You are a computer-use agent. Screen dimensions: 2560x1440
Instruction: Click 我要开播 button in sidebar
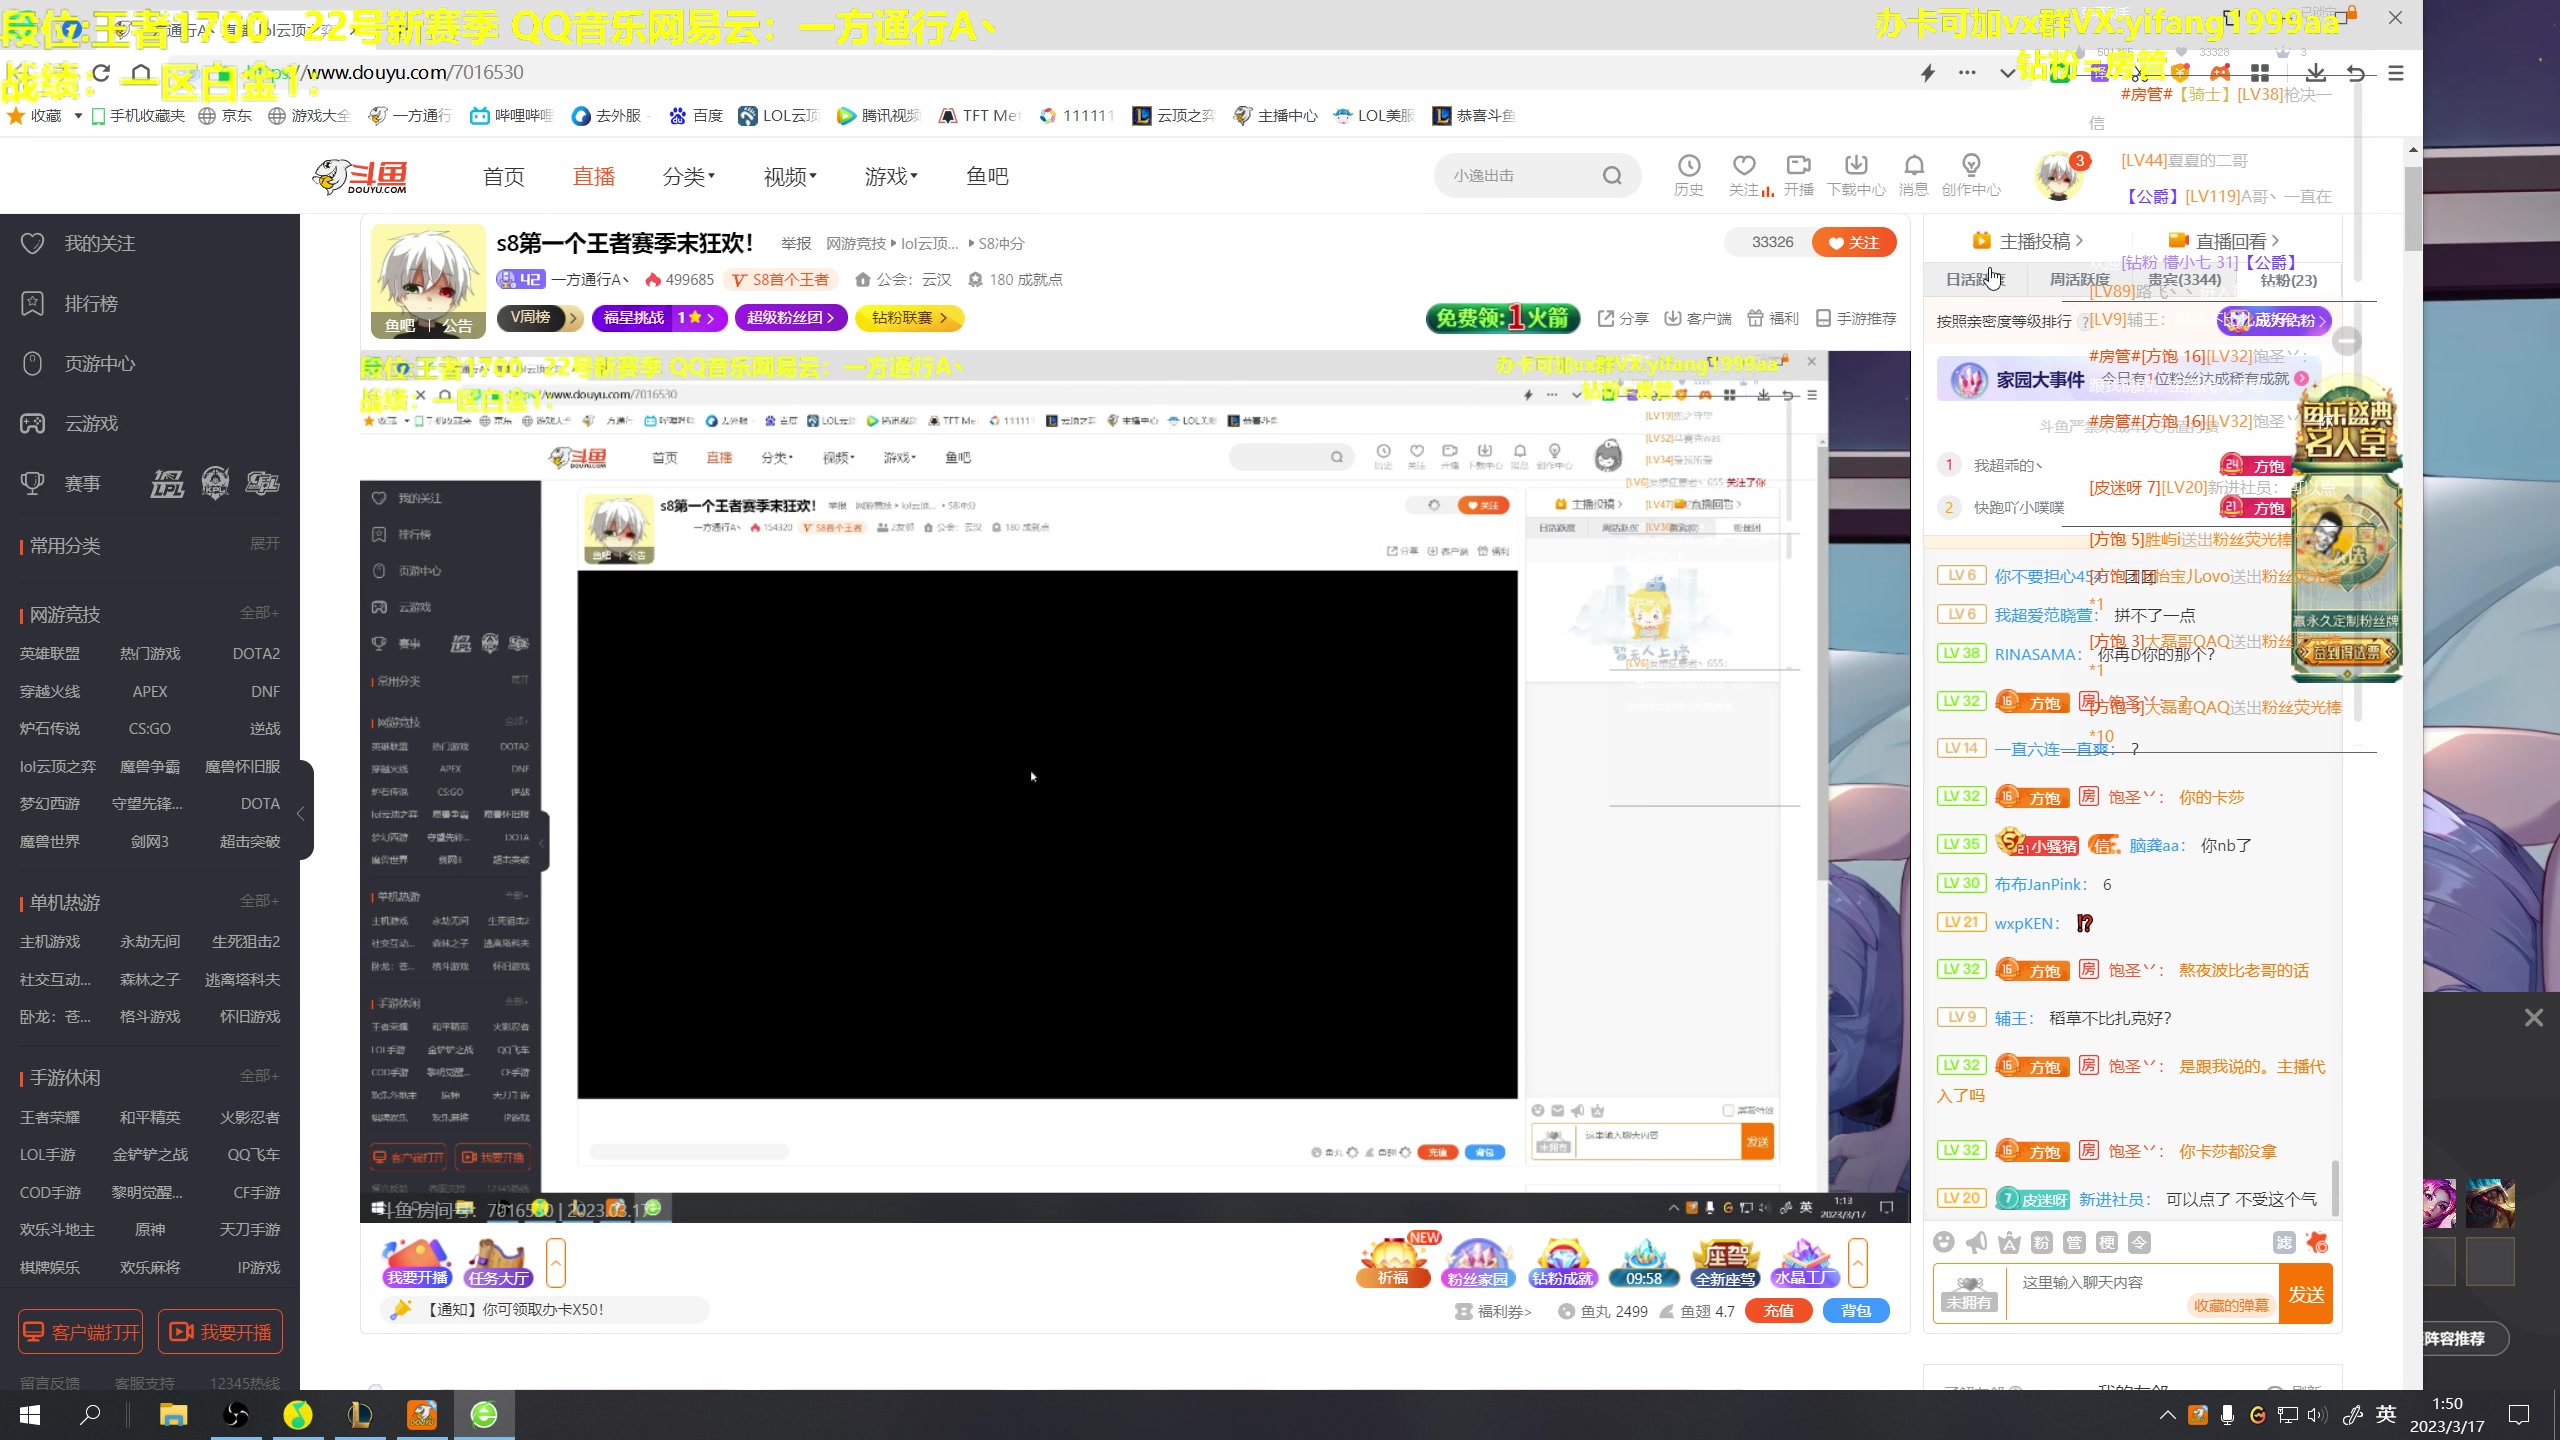(x=220, y=1332)
